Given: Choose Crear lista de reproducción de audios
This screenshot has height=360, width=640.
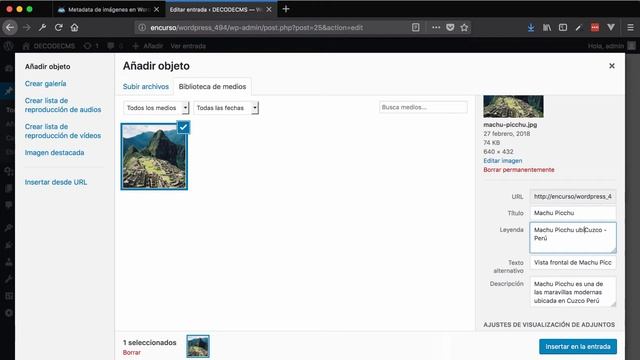Looking at the screenshot, I should pos(63,105).
